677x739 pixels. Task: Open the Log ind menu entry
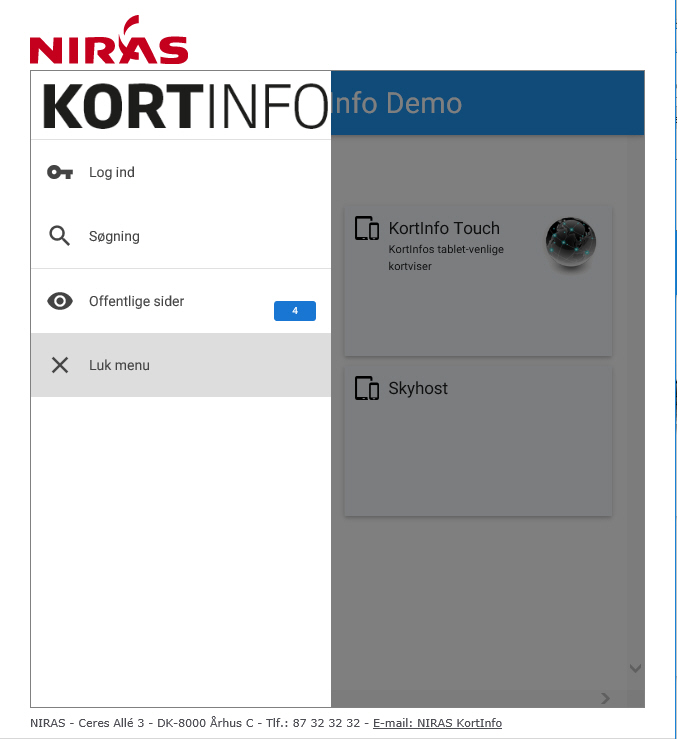click(x=181, y=172)
